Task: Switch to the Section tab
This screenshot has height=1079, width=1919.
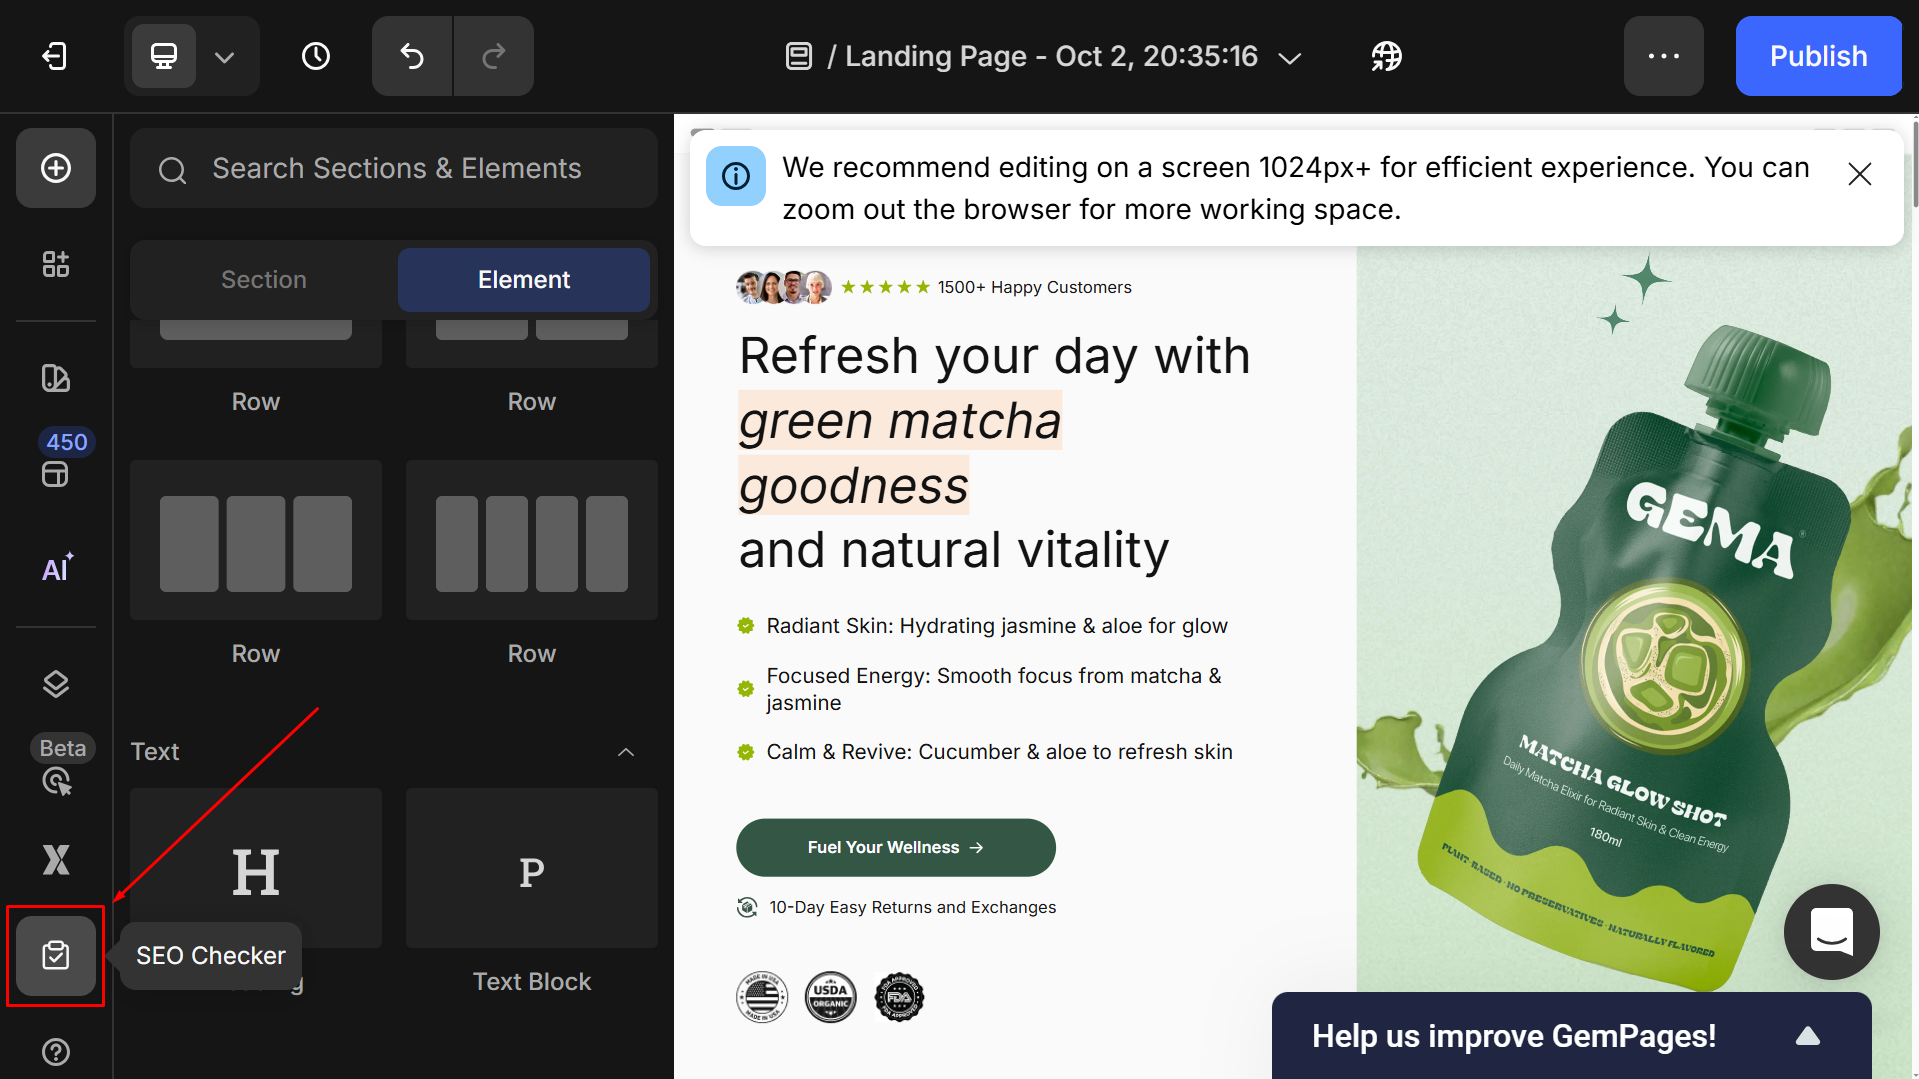Action: click(264, 280)
